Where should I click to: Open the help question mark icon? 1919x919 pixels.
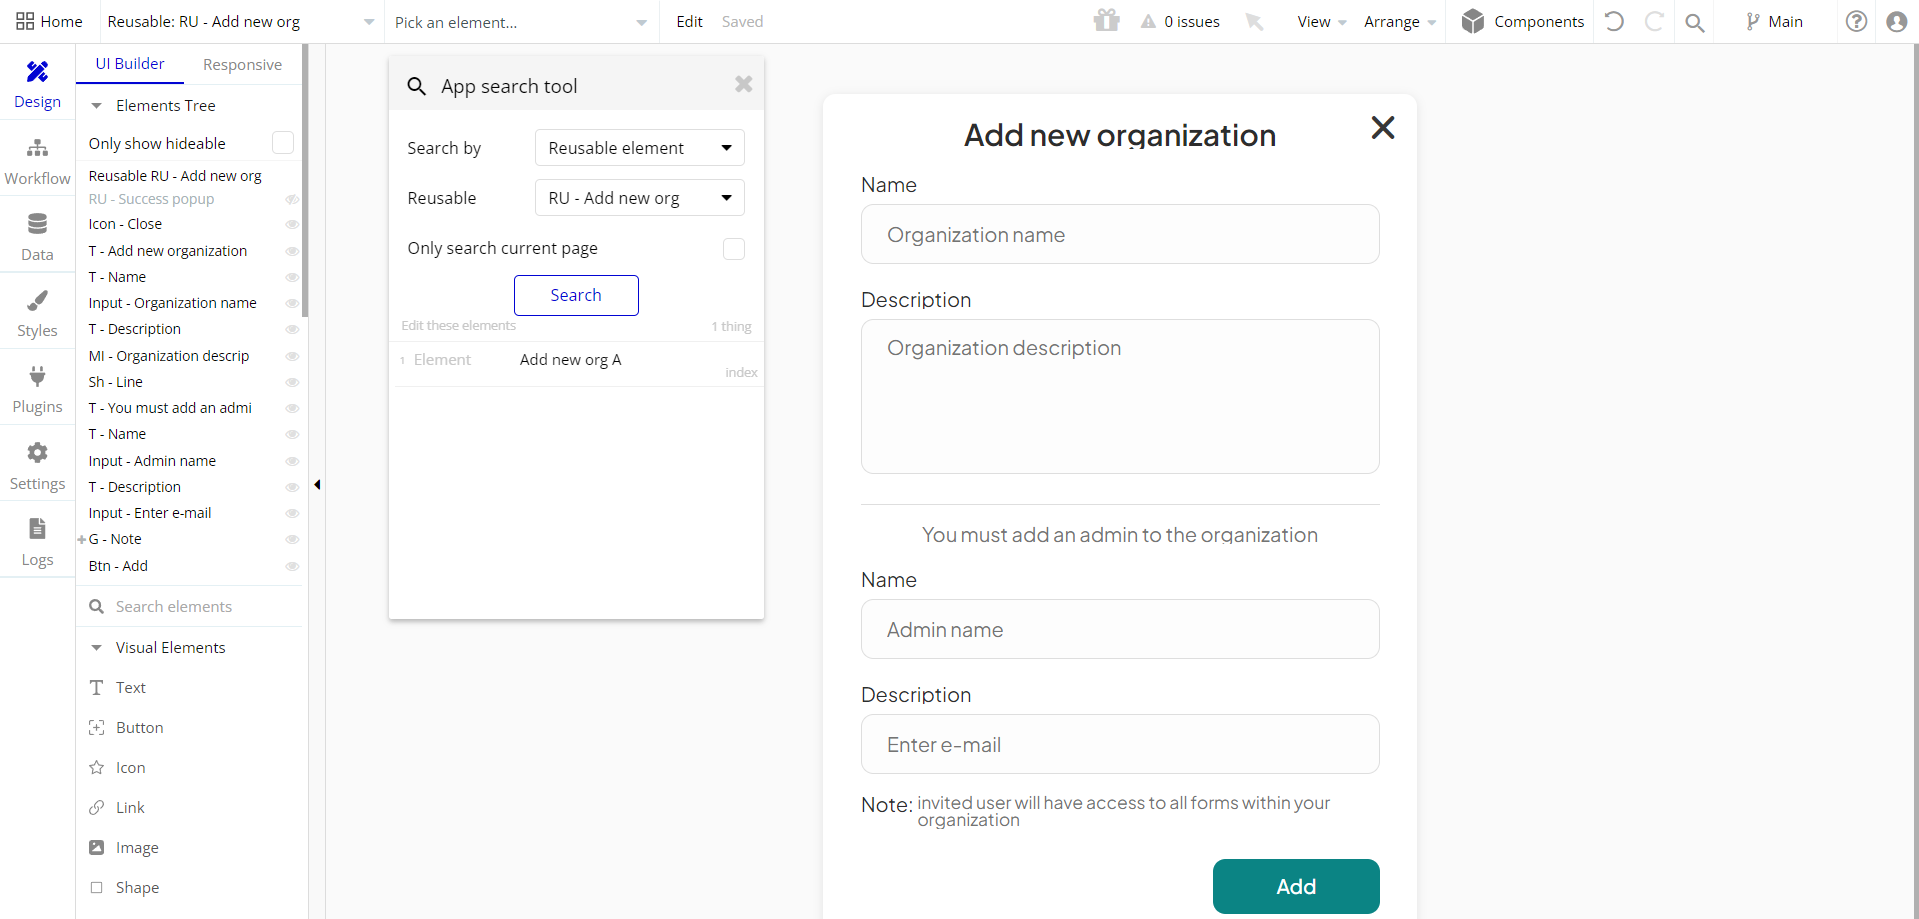point(1856,21)
